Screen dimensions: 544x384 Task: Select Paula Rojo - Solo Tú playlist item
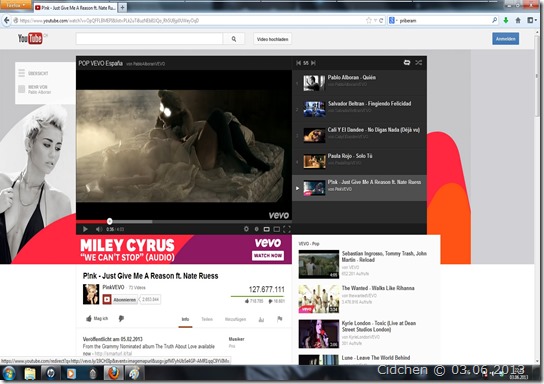(359, 161)
